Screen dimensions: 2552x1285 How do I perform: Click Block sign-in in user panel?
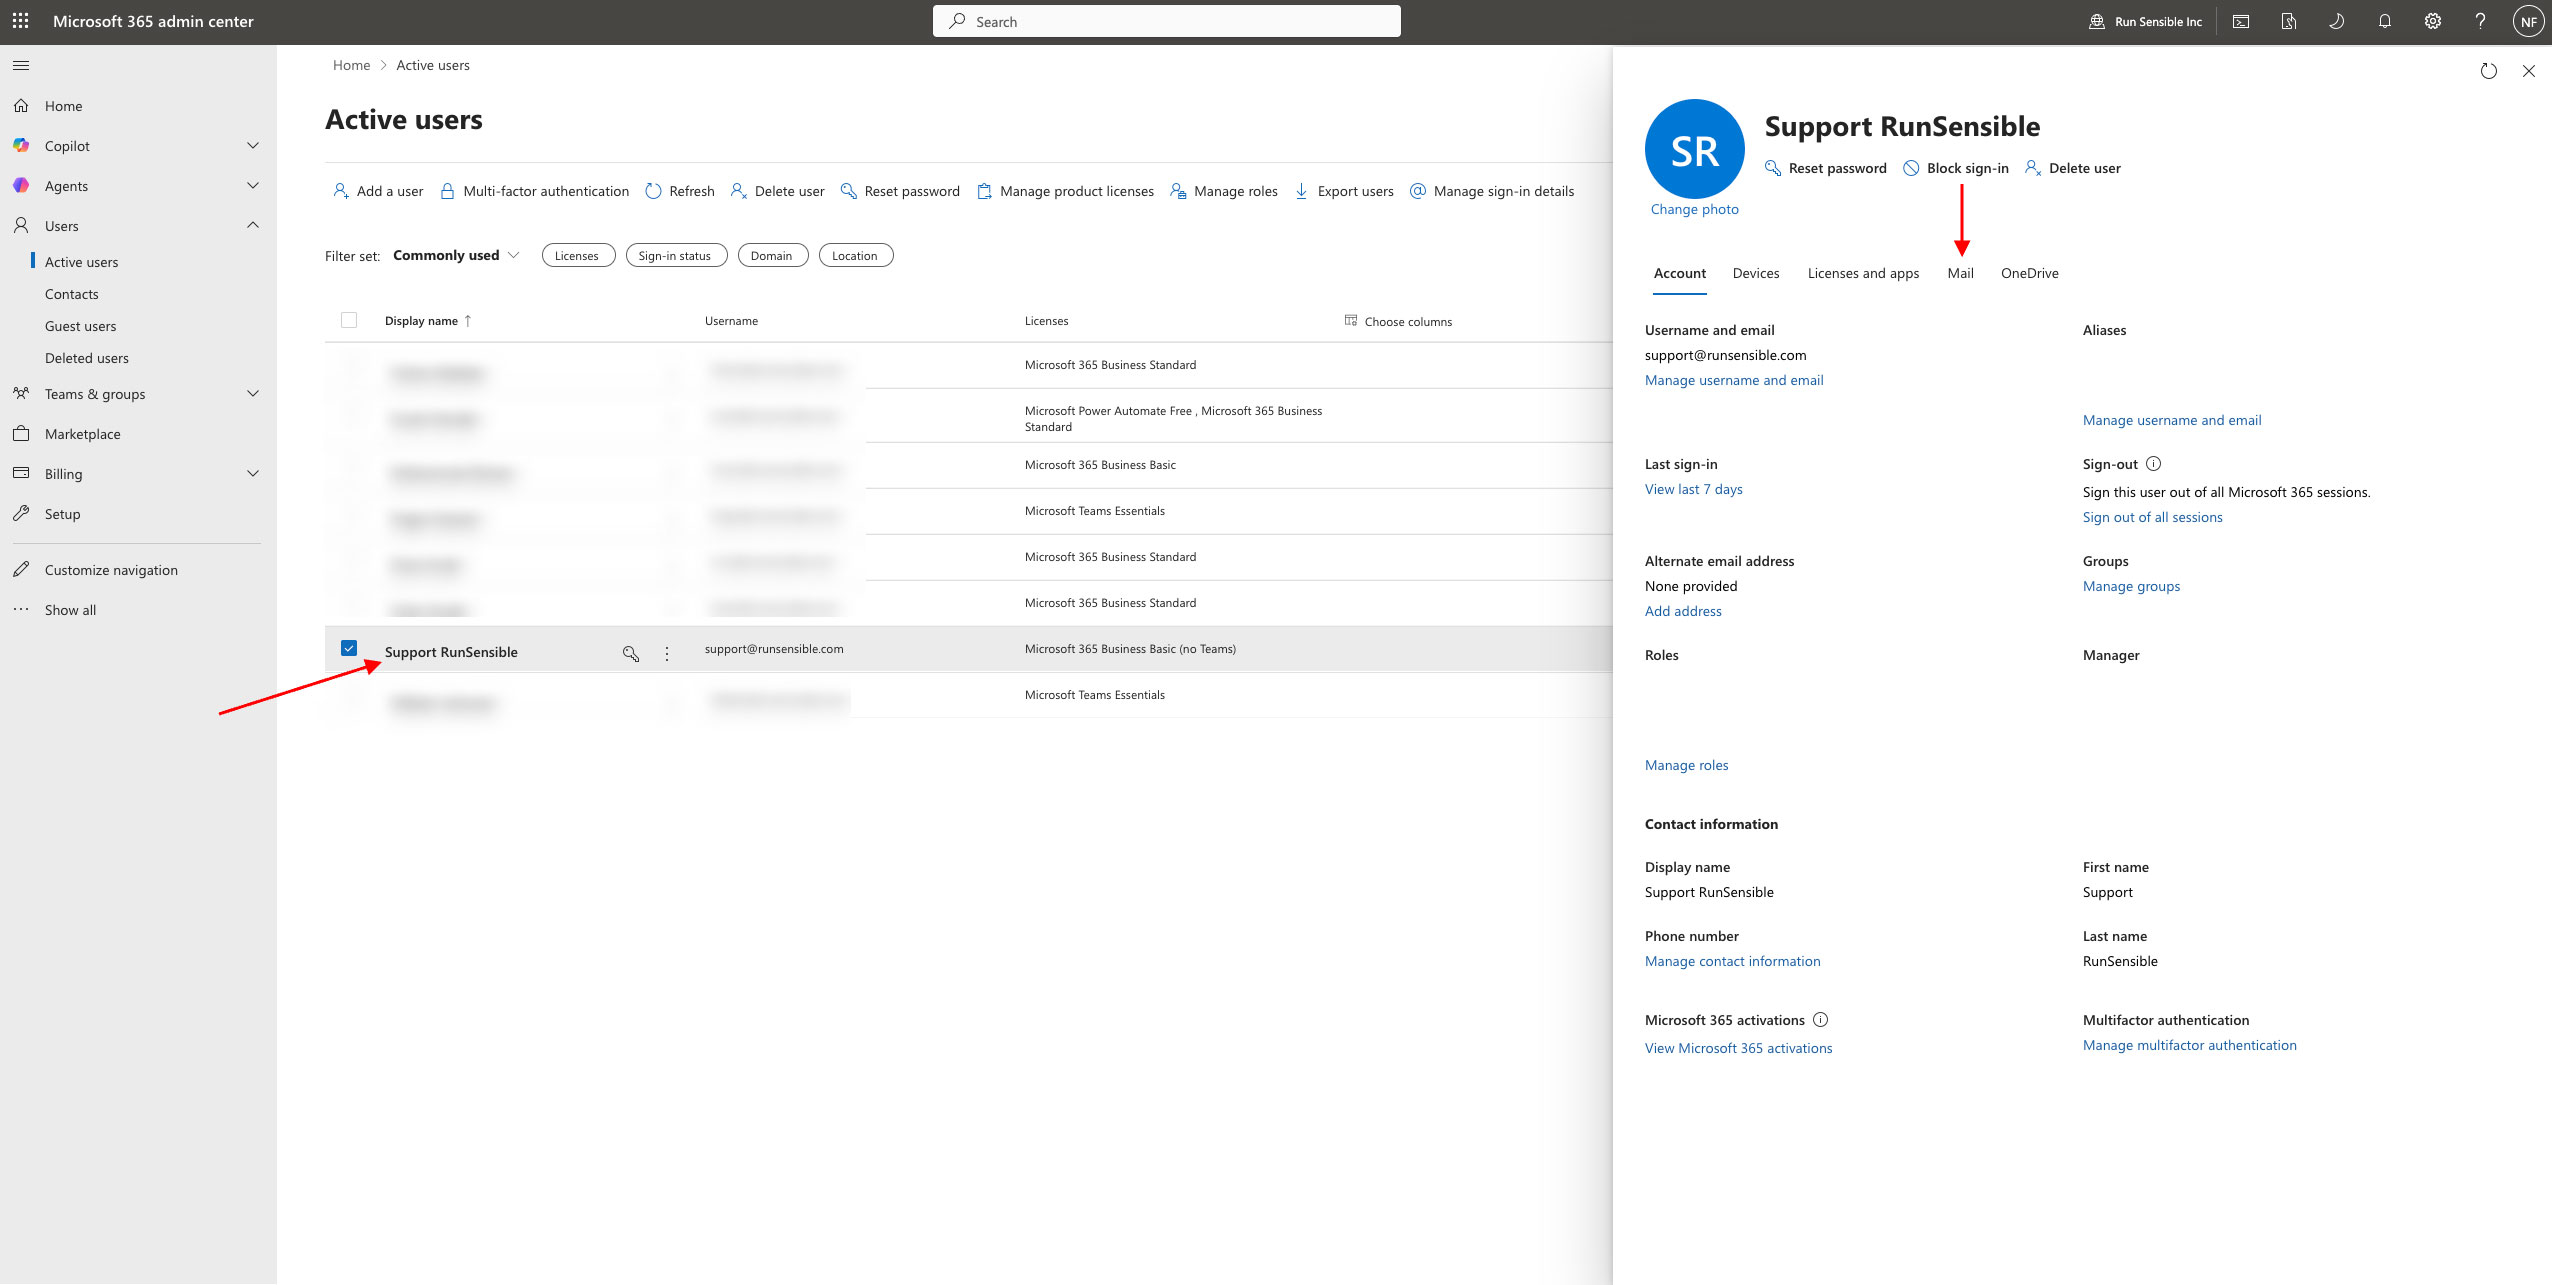tap(1956, 168)
